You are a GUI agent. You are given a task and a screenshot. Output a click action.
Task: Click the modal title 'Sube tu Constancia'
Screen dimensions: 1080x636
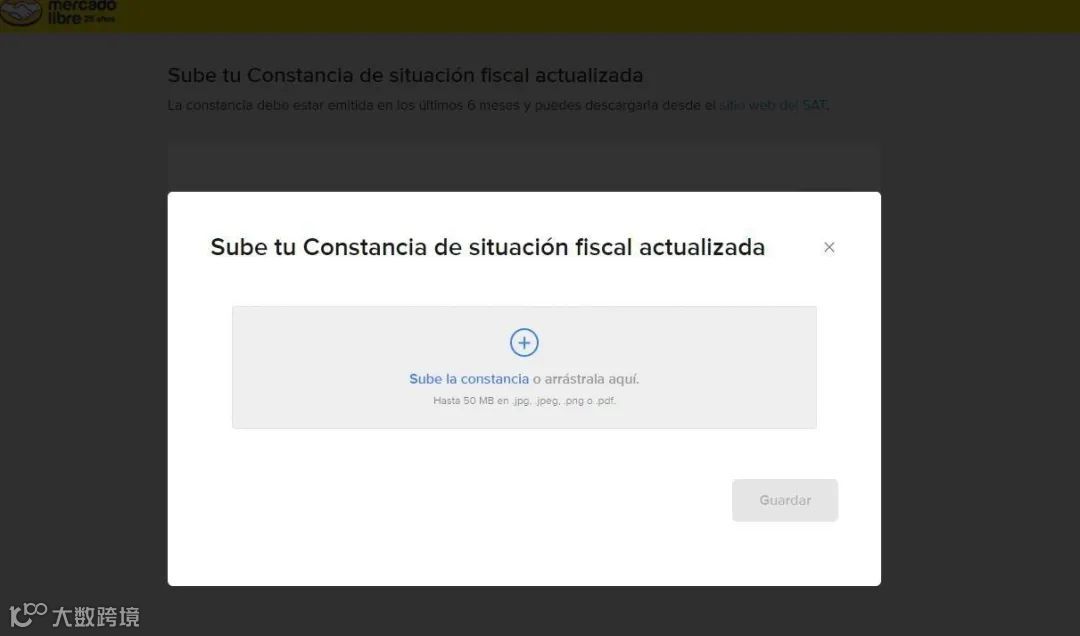(x=488, y=247)
